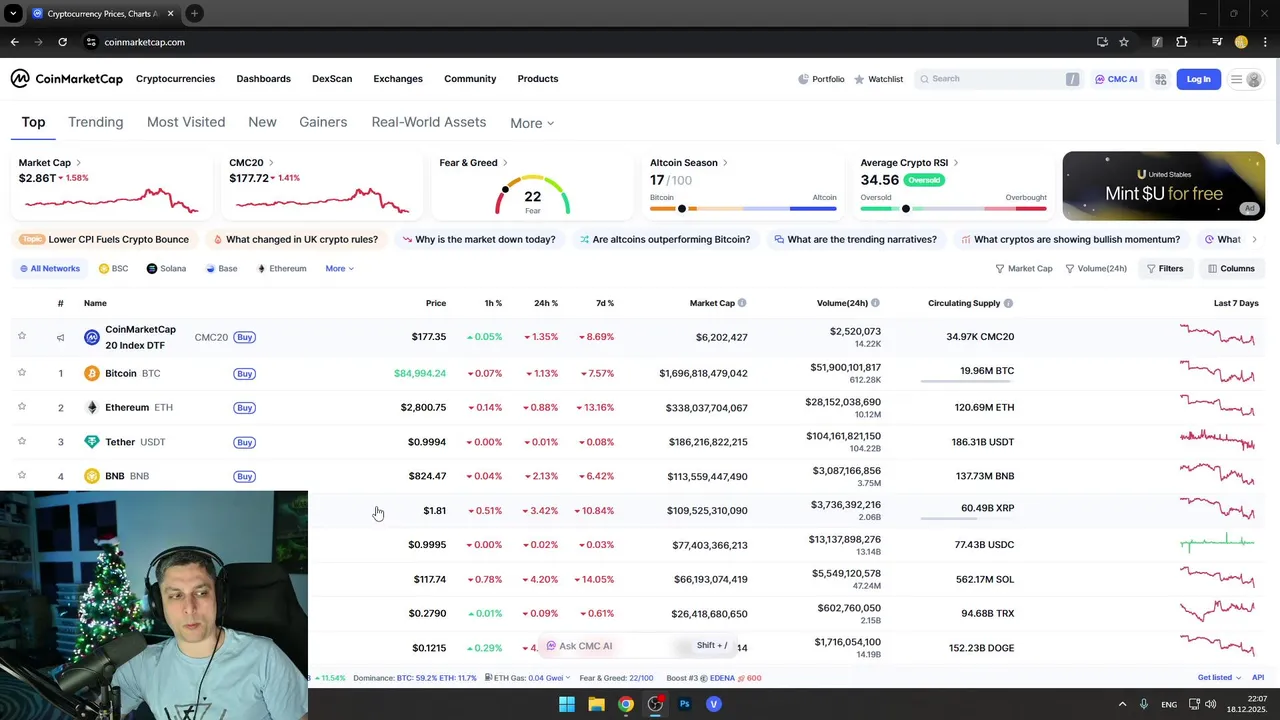Screen dimensions: 1280x720
Task: Open Cryptocurrencies menu
Action: [x=175, y=79]
